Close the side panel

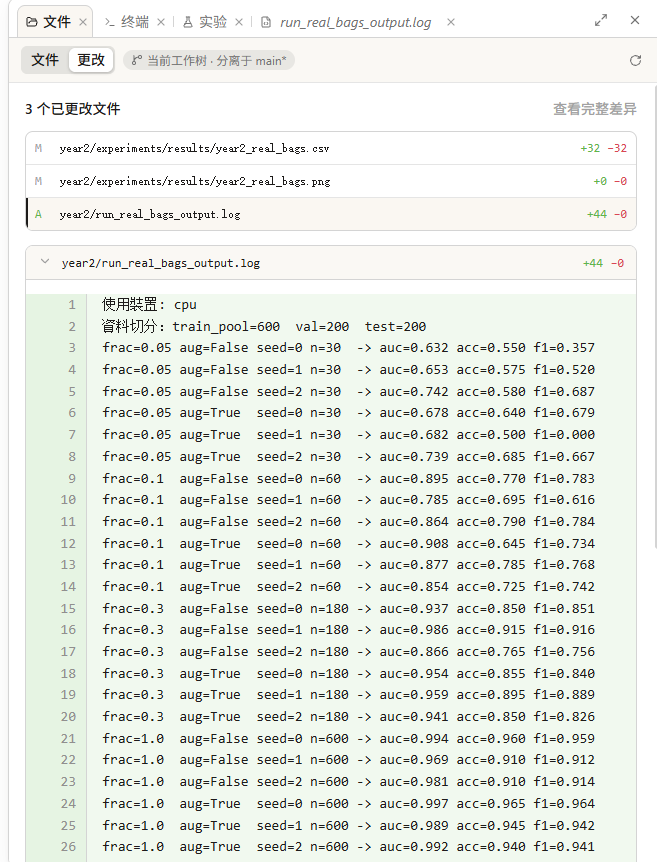635,20
